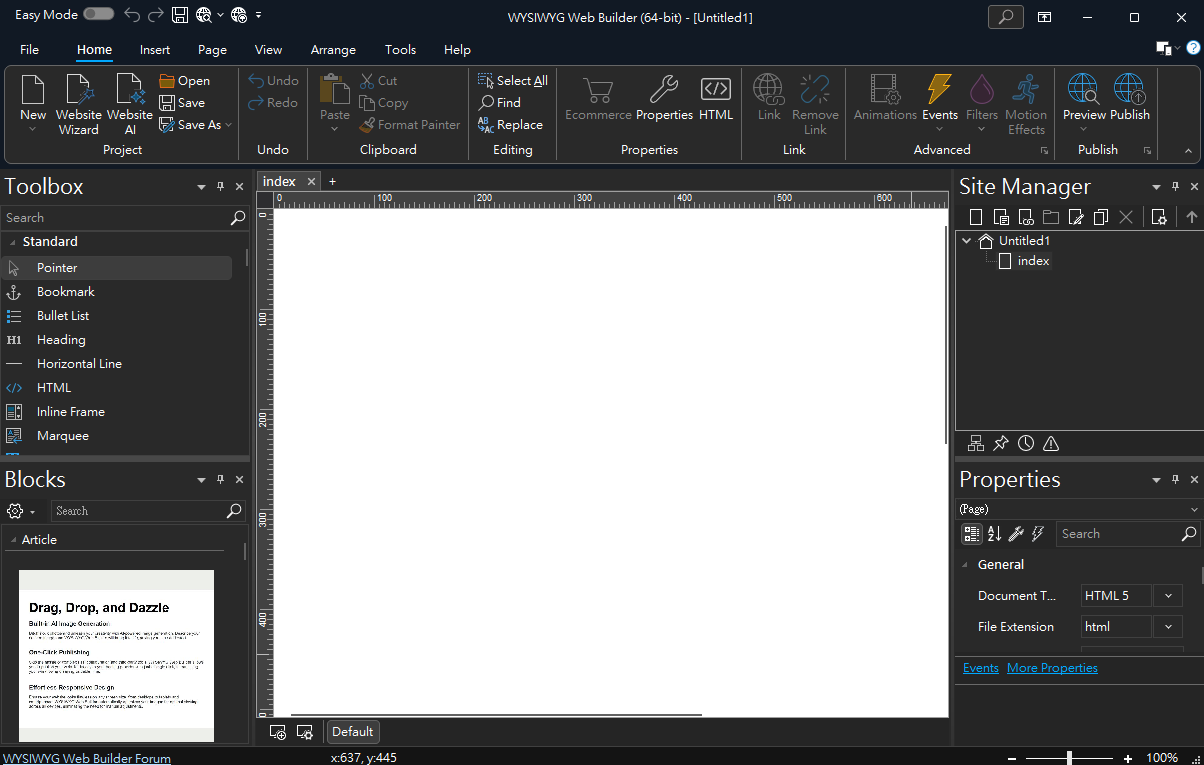The height and width of the screenshot is (765, 1204).
Task: Select the Bullet List toolbox item
Action: [x=118, y=316]
